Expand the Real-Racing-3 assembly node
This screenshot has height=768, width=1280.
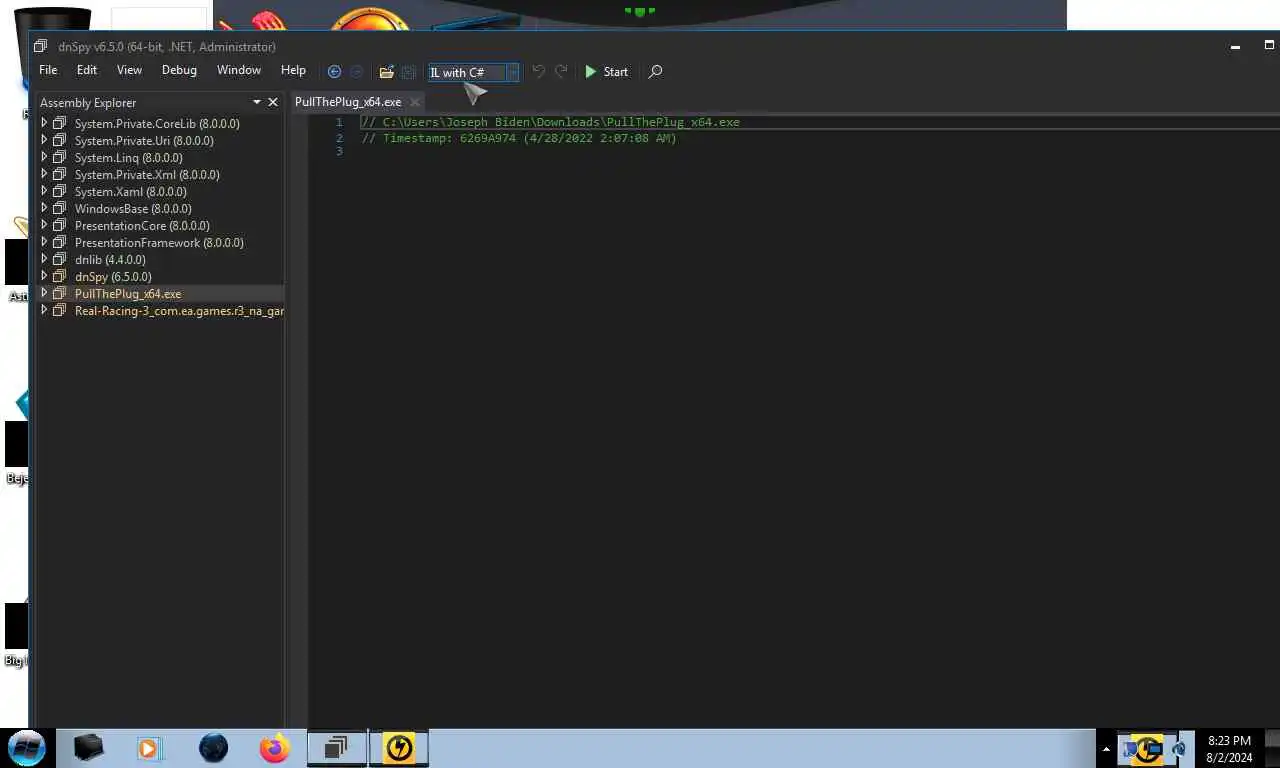point(44,310)
